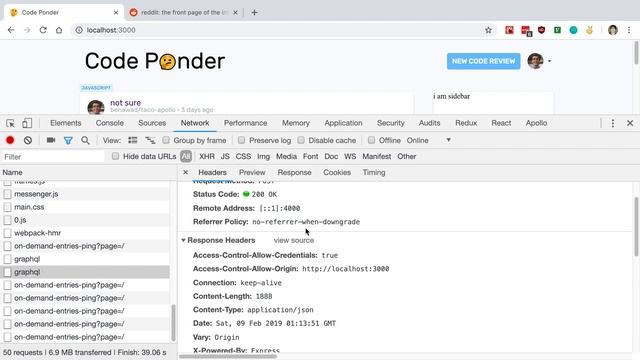Click view source next to Response Headers

(x=294, y=240)
